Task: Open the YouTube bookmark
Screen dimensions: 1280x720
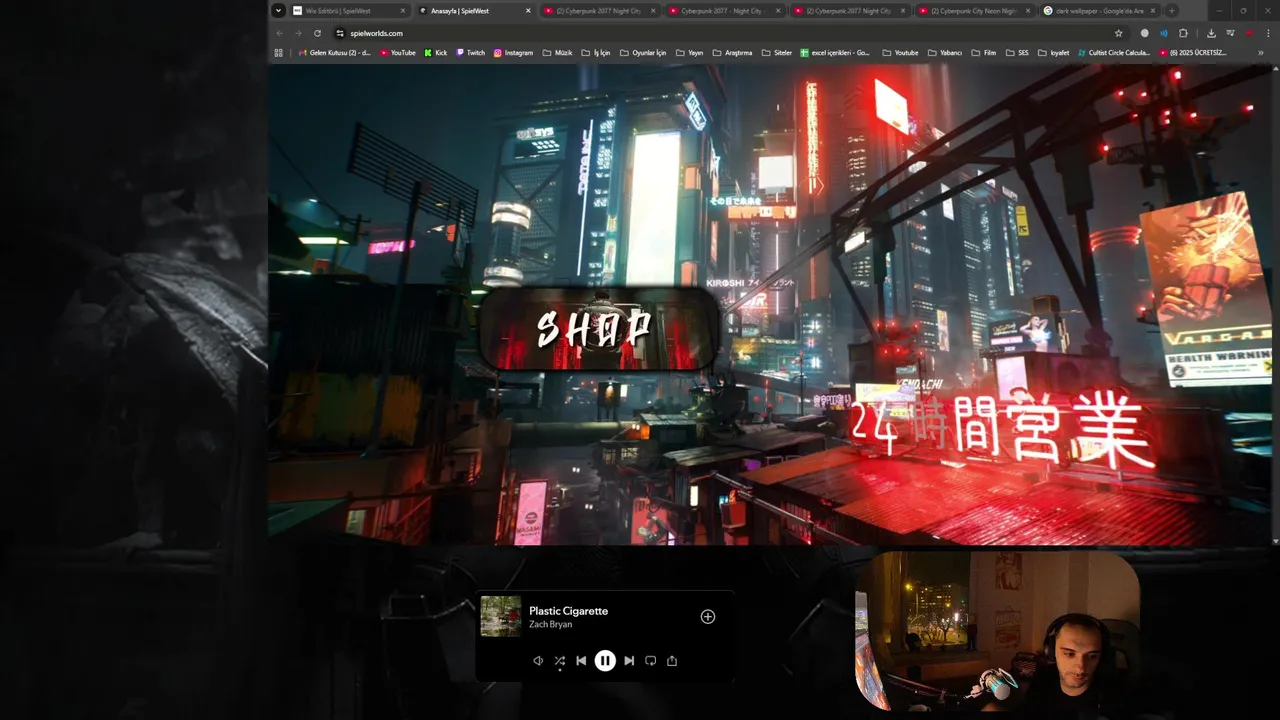Action: 398,53
